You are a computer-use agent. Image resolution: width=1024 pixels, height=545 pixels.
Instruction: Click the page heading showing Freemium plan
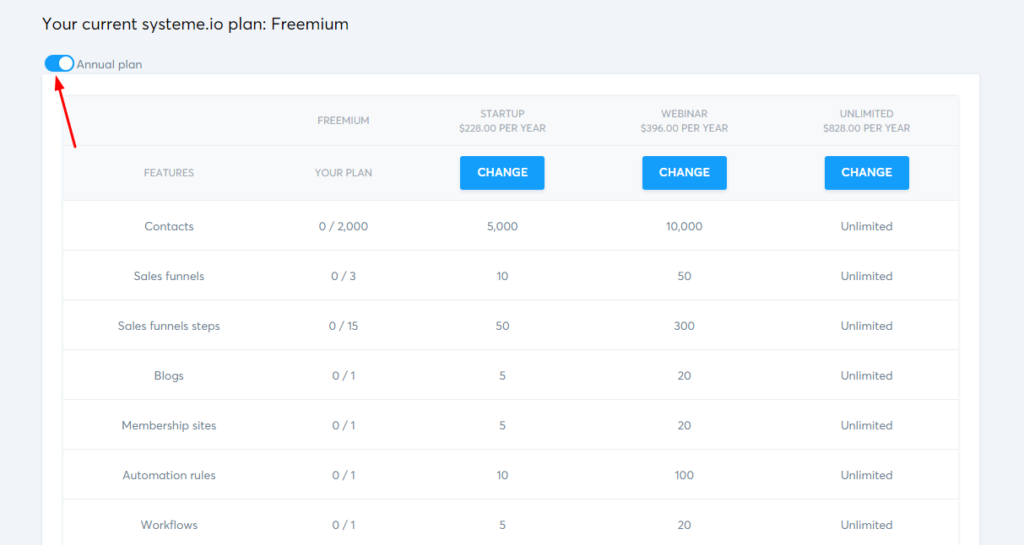195,24
